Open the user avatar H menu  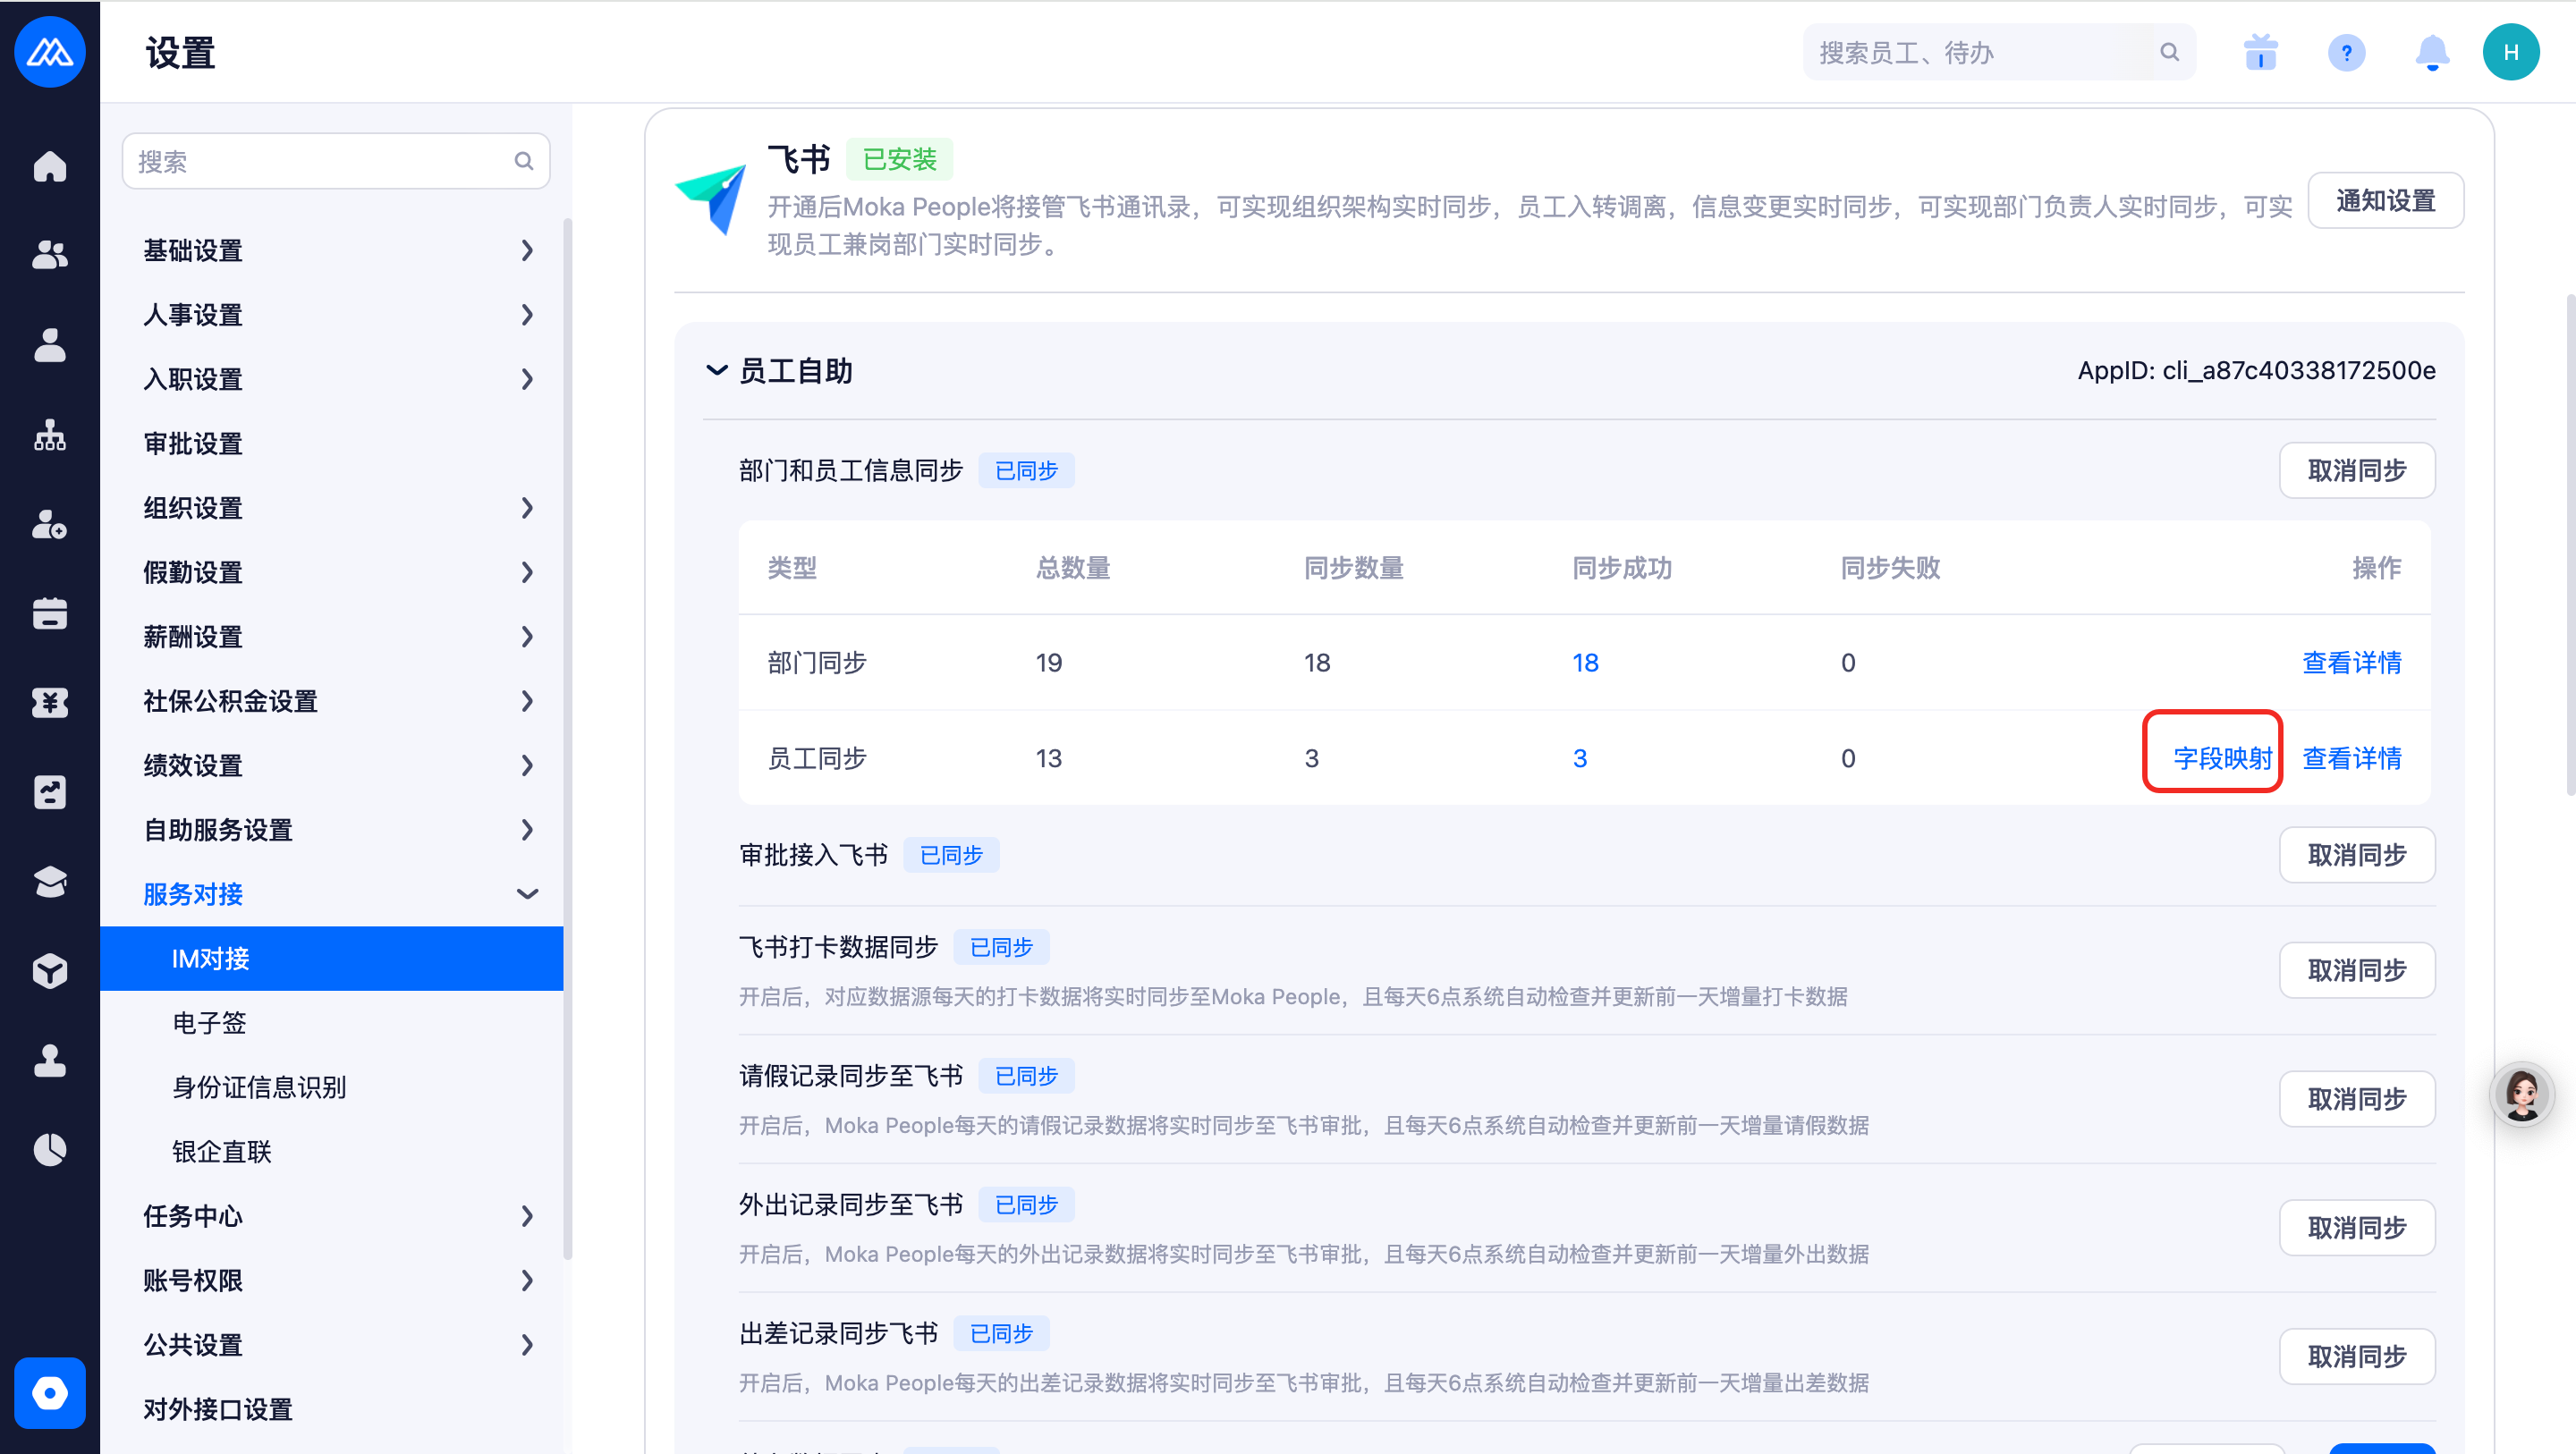pyautogui.click(x=2510, y=52)
